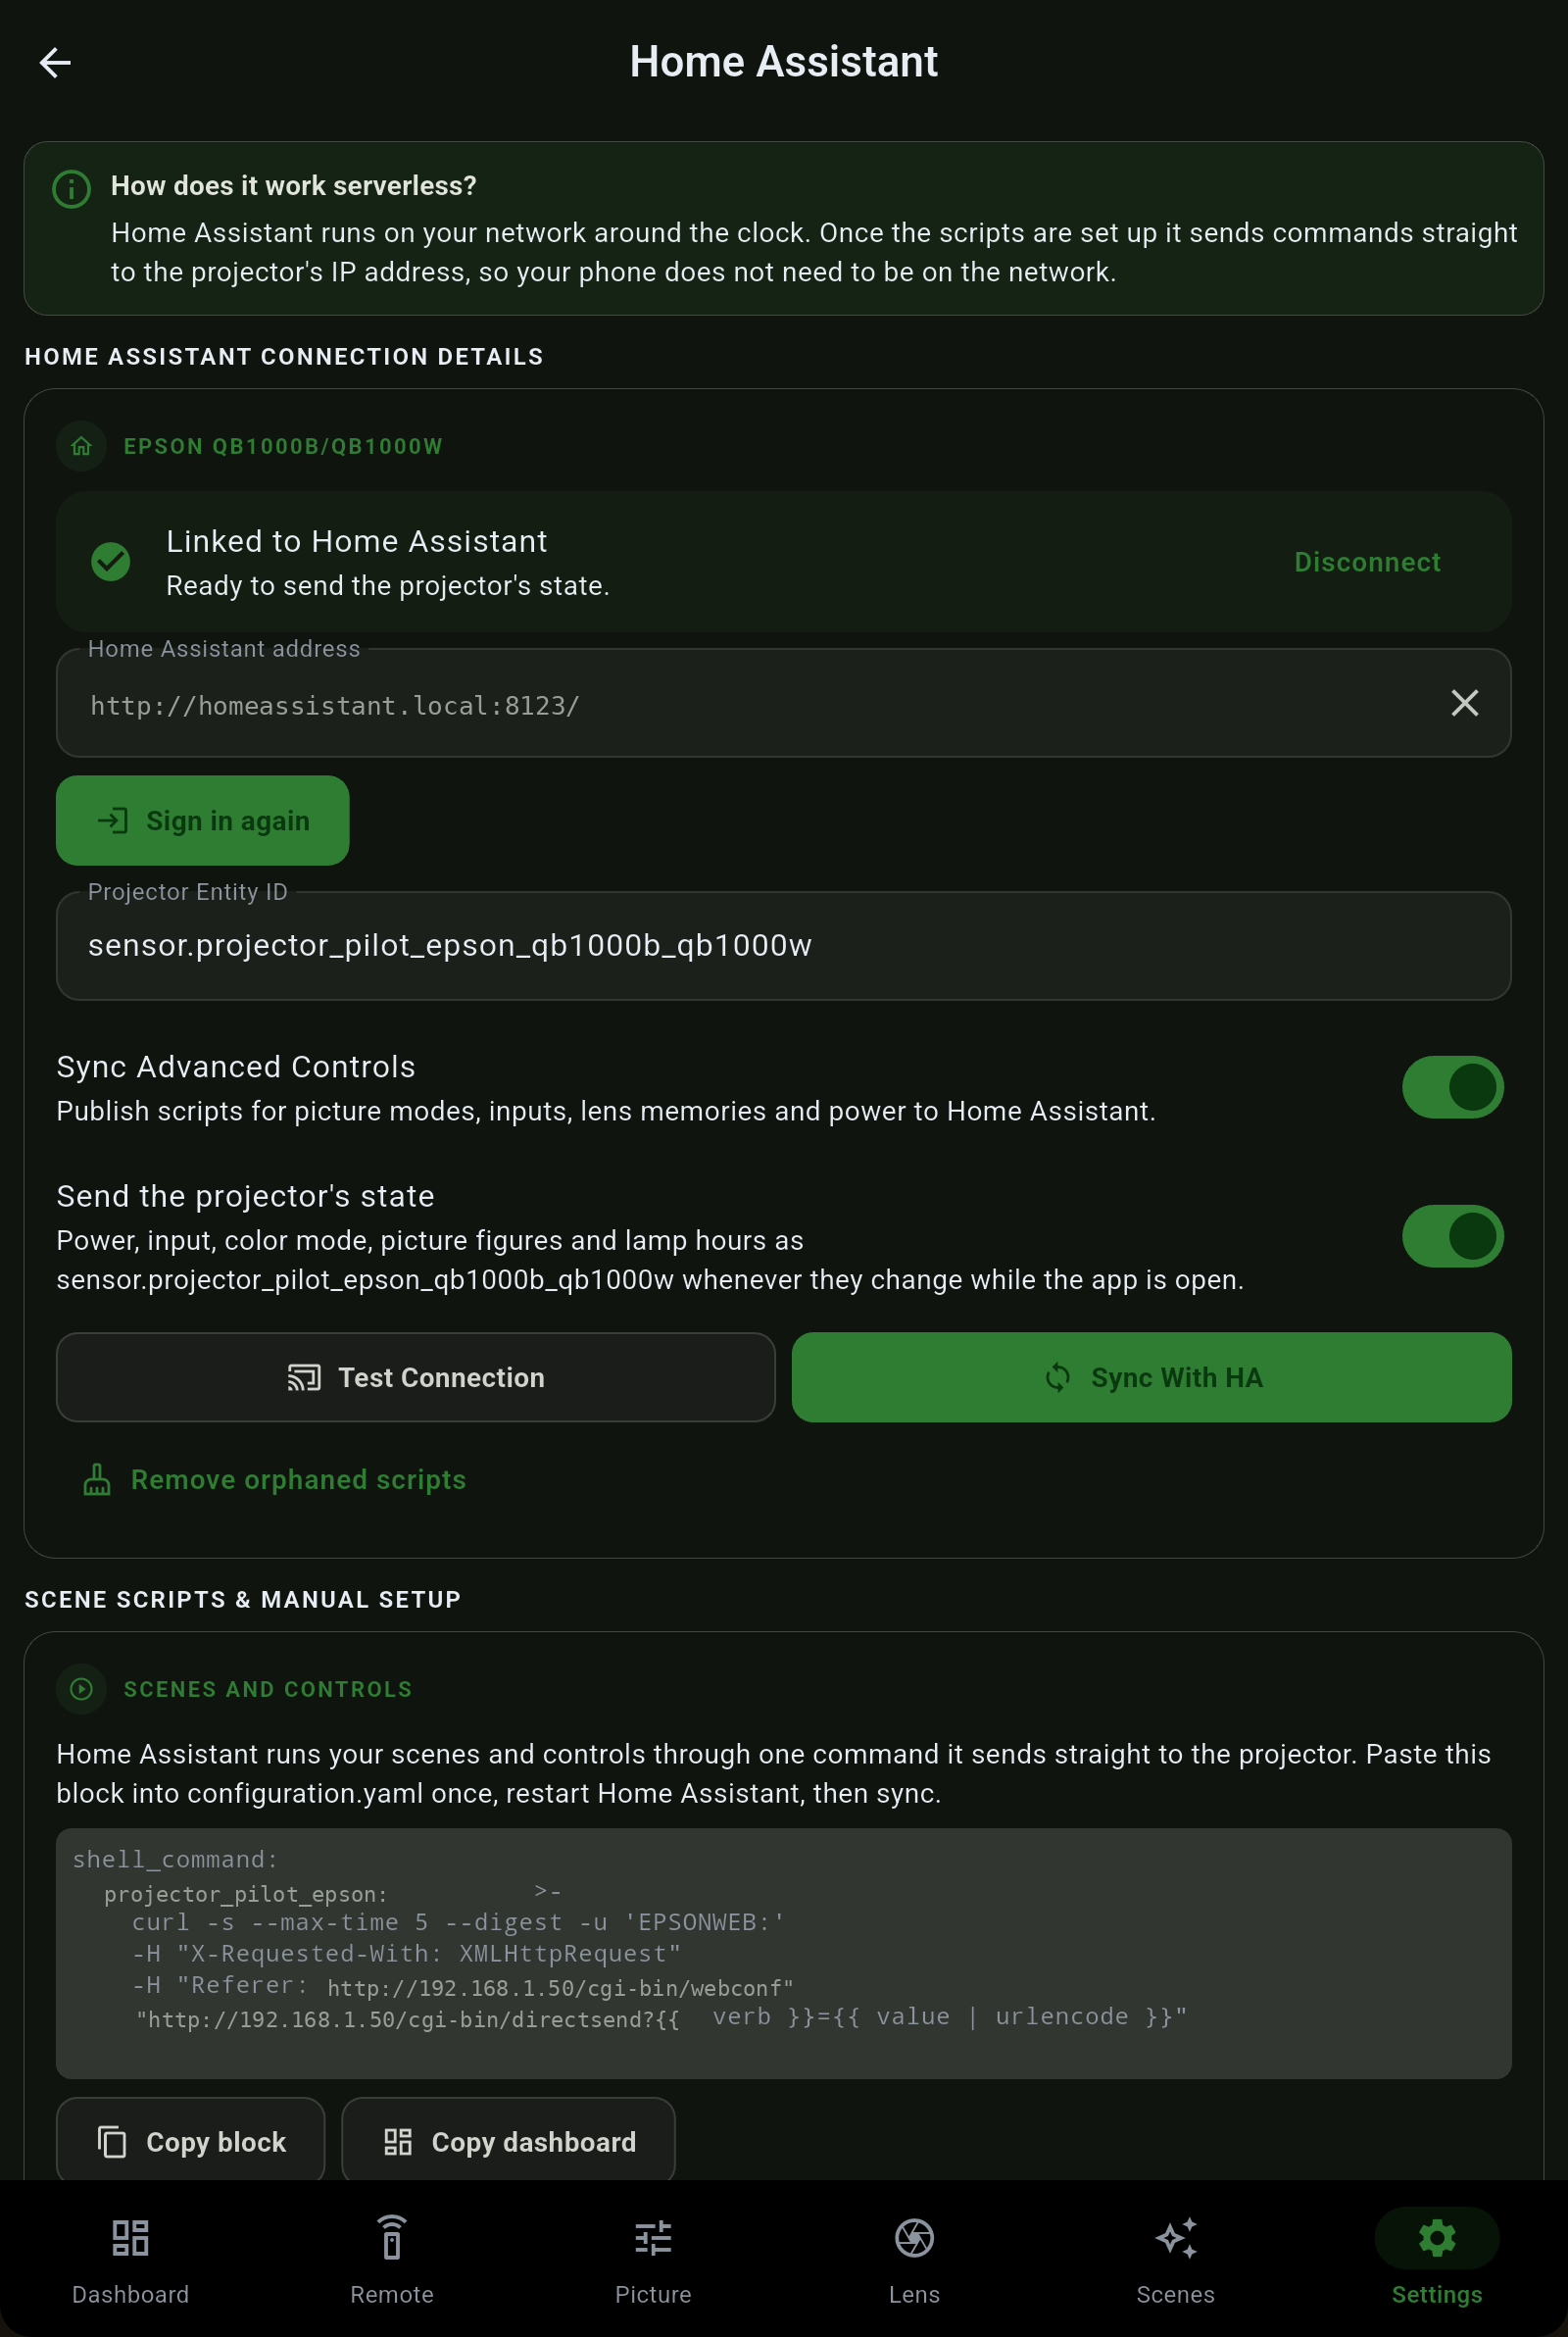Open the Picture tab icon
The width and height of the screenshot is (1568, 2337).
(x=653, y=2238)
